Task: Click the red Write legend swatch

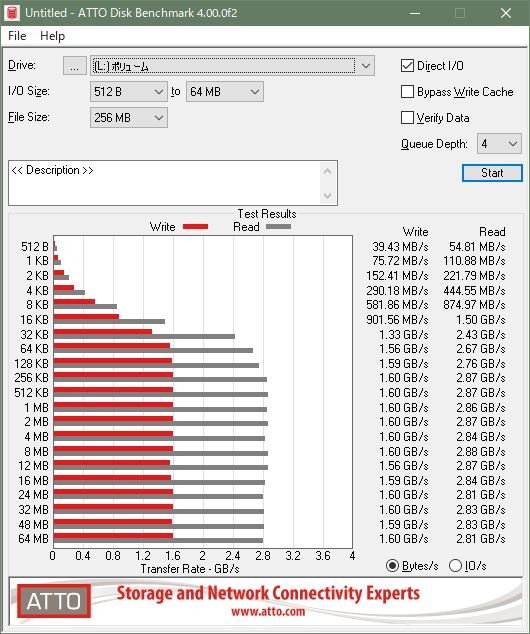Action: pos(195,227)
